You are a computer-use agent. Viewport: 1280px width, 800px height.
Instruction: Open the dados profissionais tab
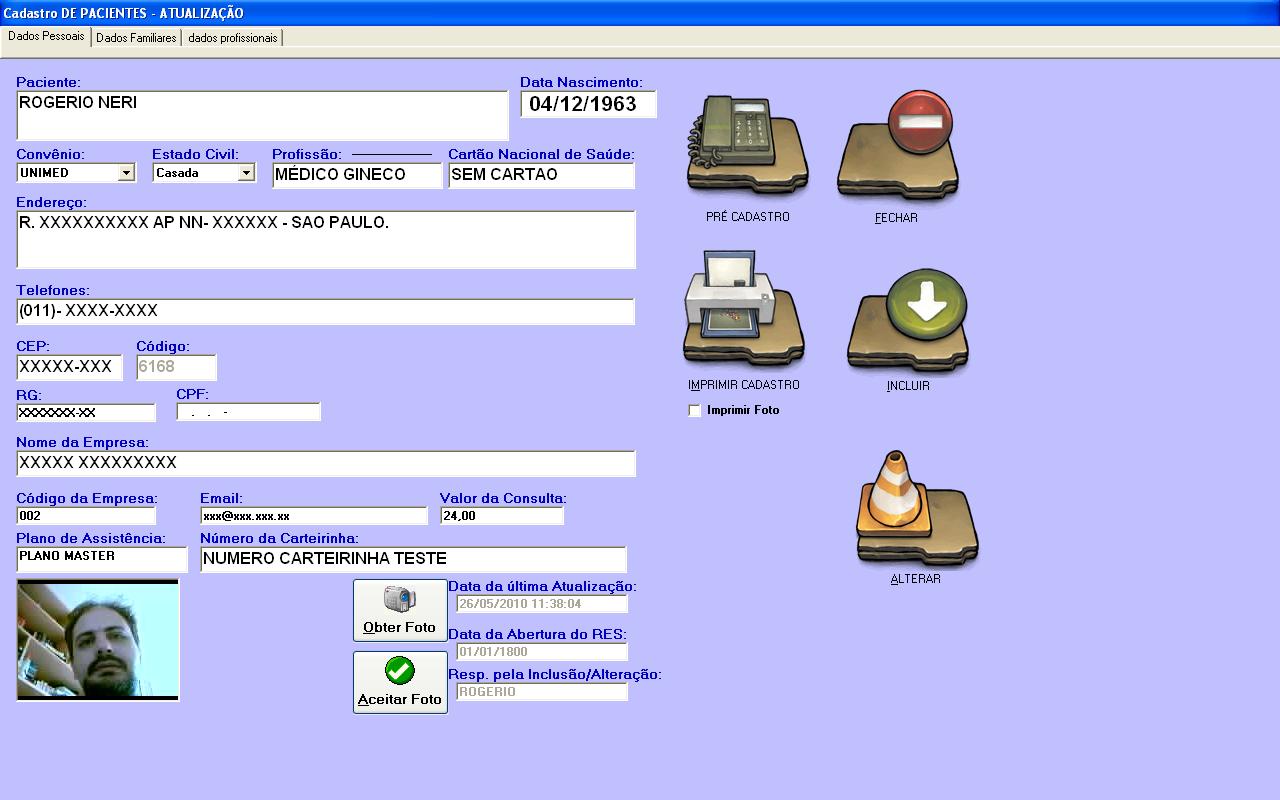pos(233,37)
